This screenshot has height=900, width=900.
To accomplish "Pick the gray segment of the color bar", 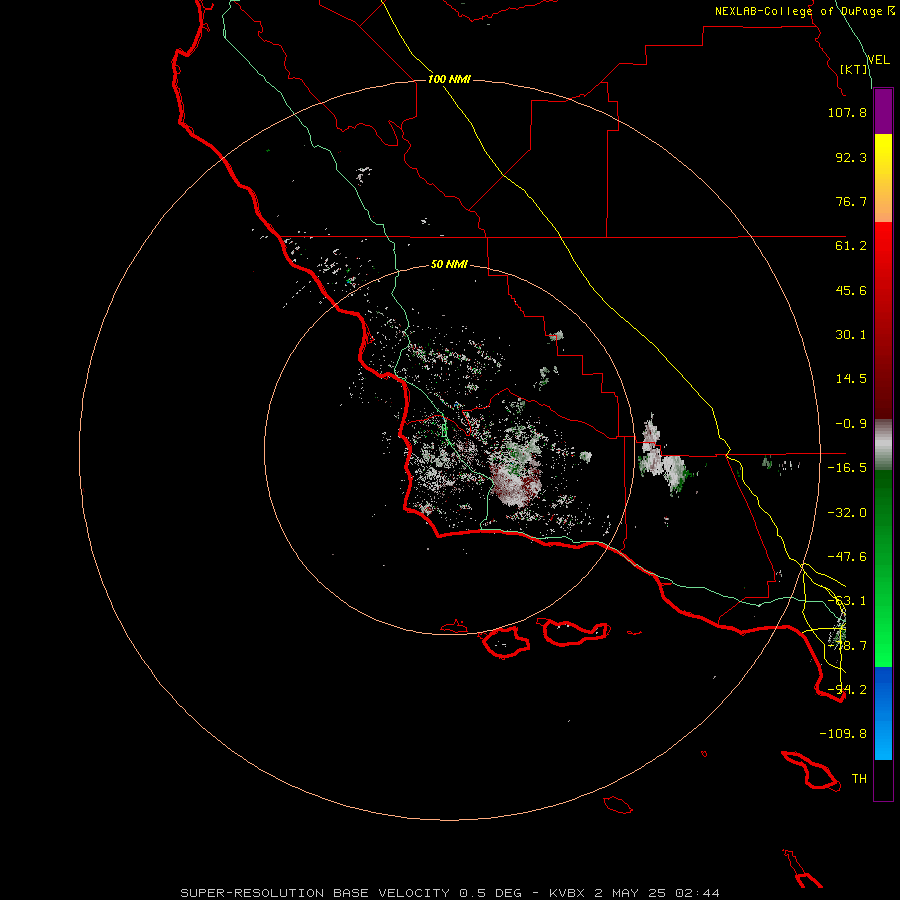I will tap(883, 444).
